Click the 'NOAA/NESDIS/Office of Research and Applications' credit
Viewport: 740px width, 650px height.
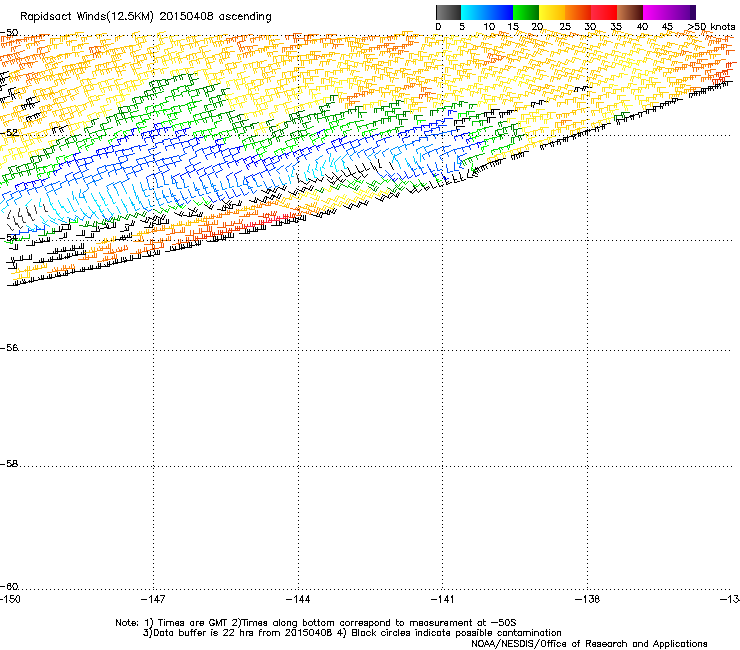(x=589, y=644)
